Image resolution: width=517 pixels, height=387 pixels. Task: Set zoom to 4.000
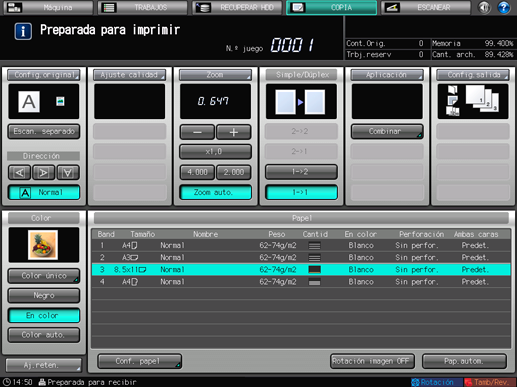pyautogui.click(x=197, y=172)
